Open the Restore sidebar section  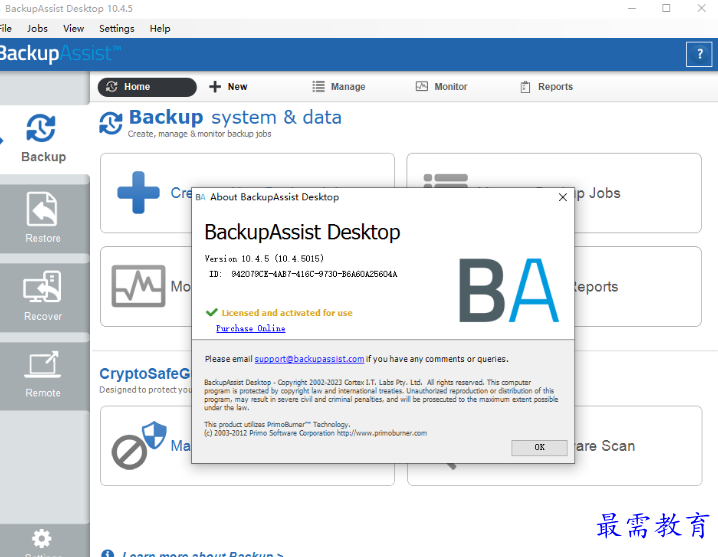pyautogui.click(x=44, y=218)
